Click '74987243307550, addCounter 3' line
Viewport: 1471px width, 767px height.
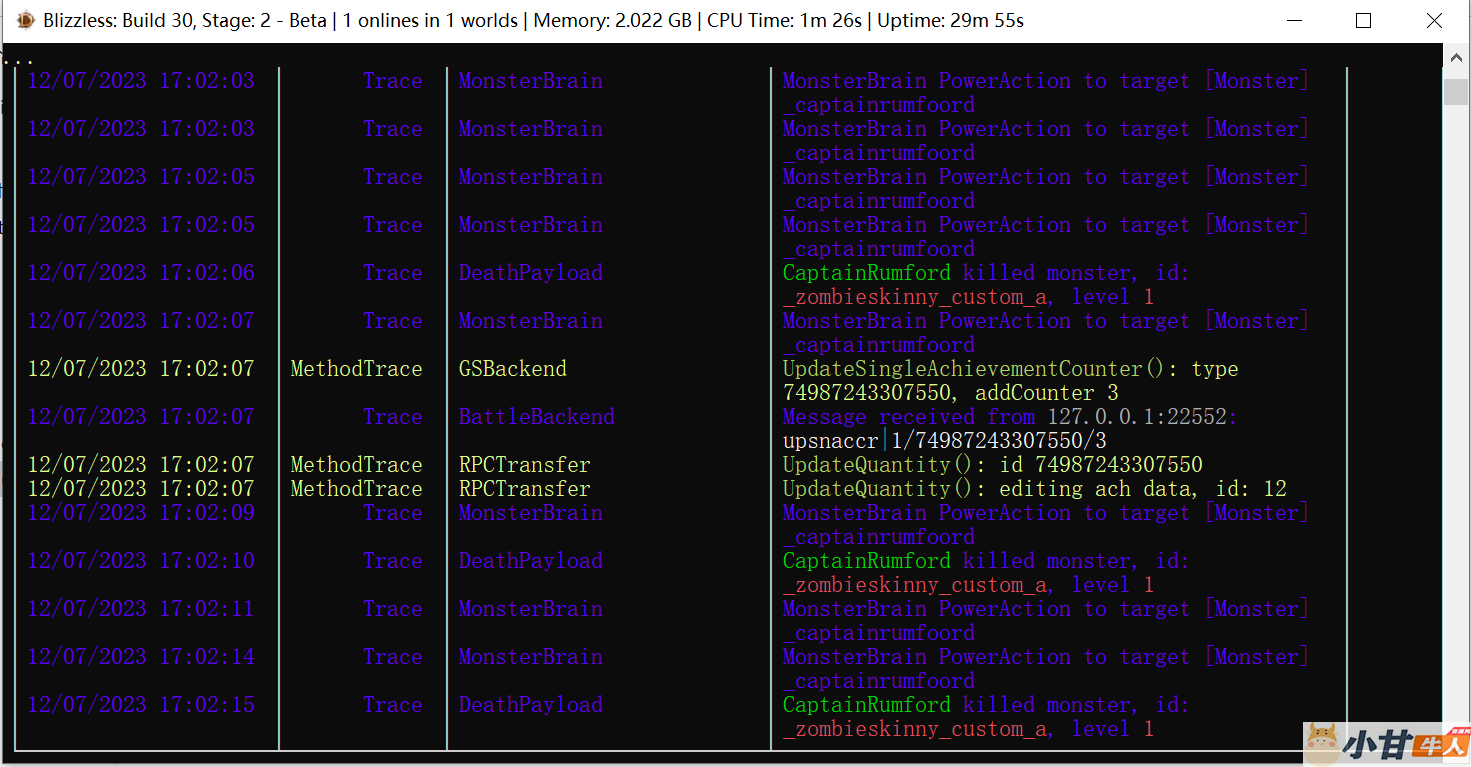950,392
